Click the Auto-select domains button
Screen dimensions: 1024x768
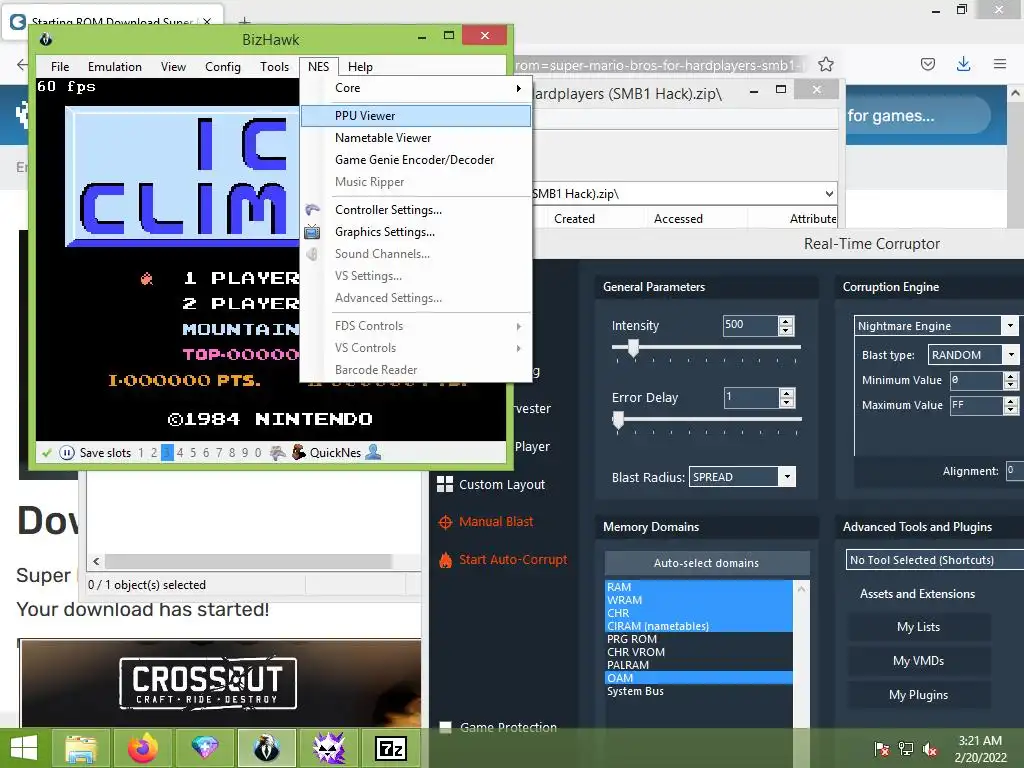(707, 563)
